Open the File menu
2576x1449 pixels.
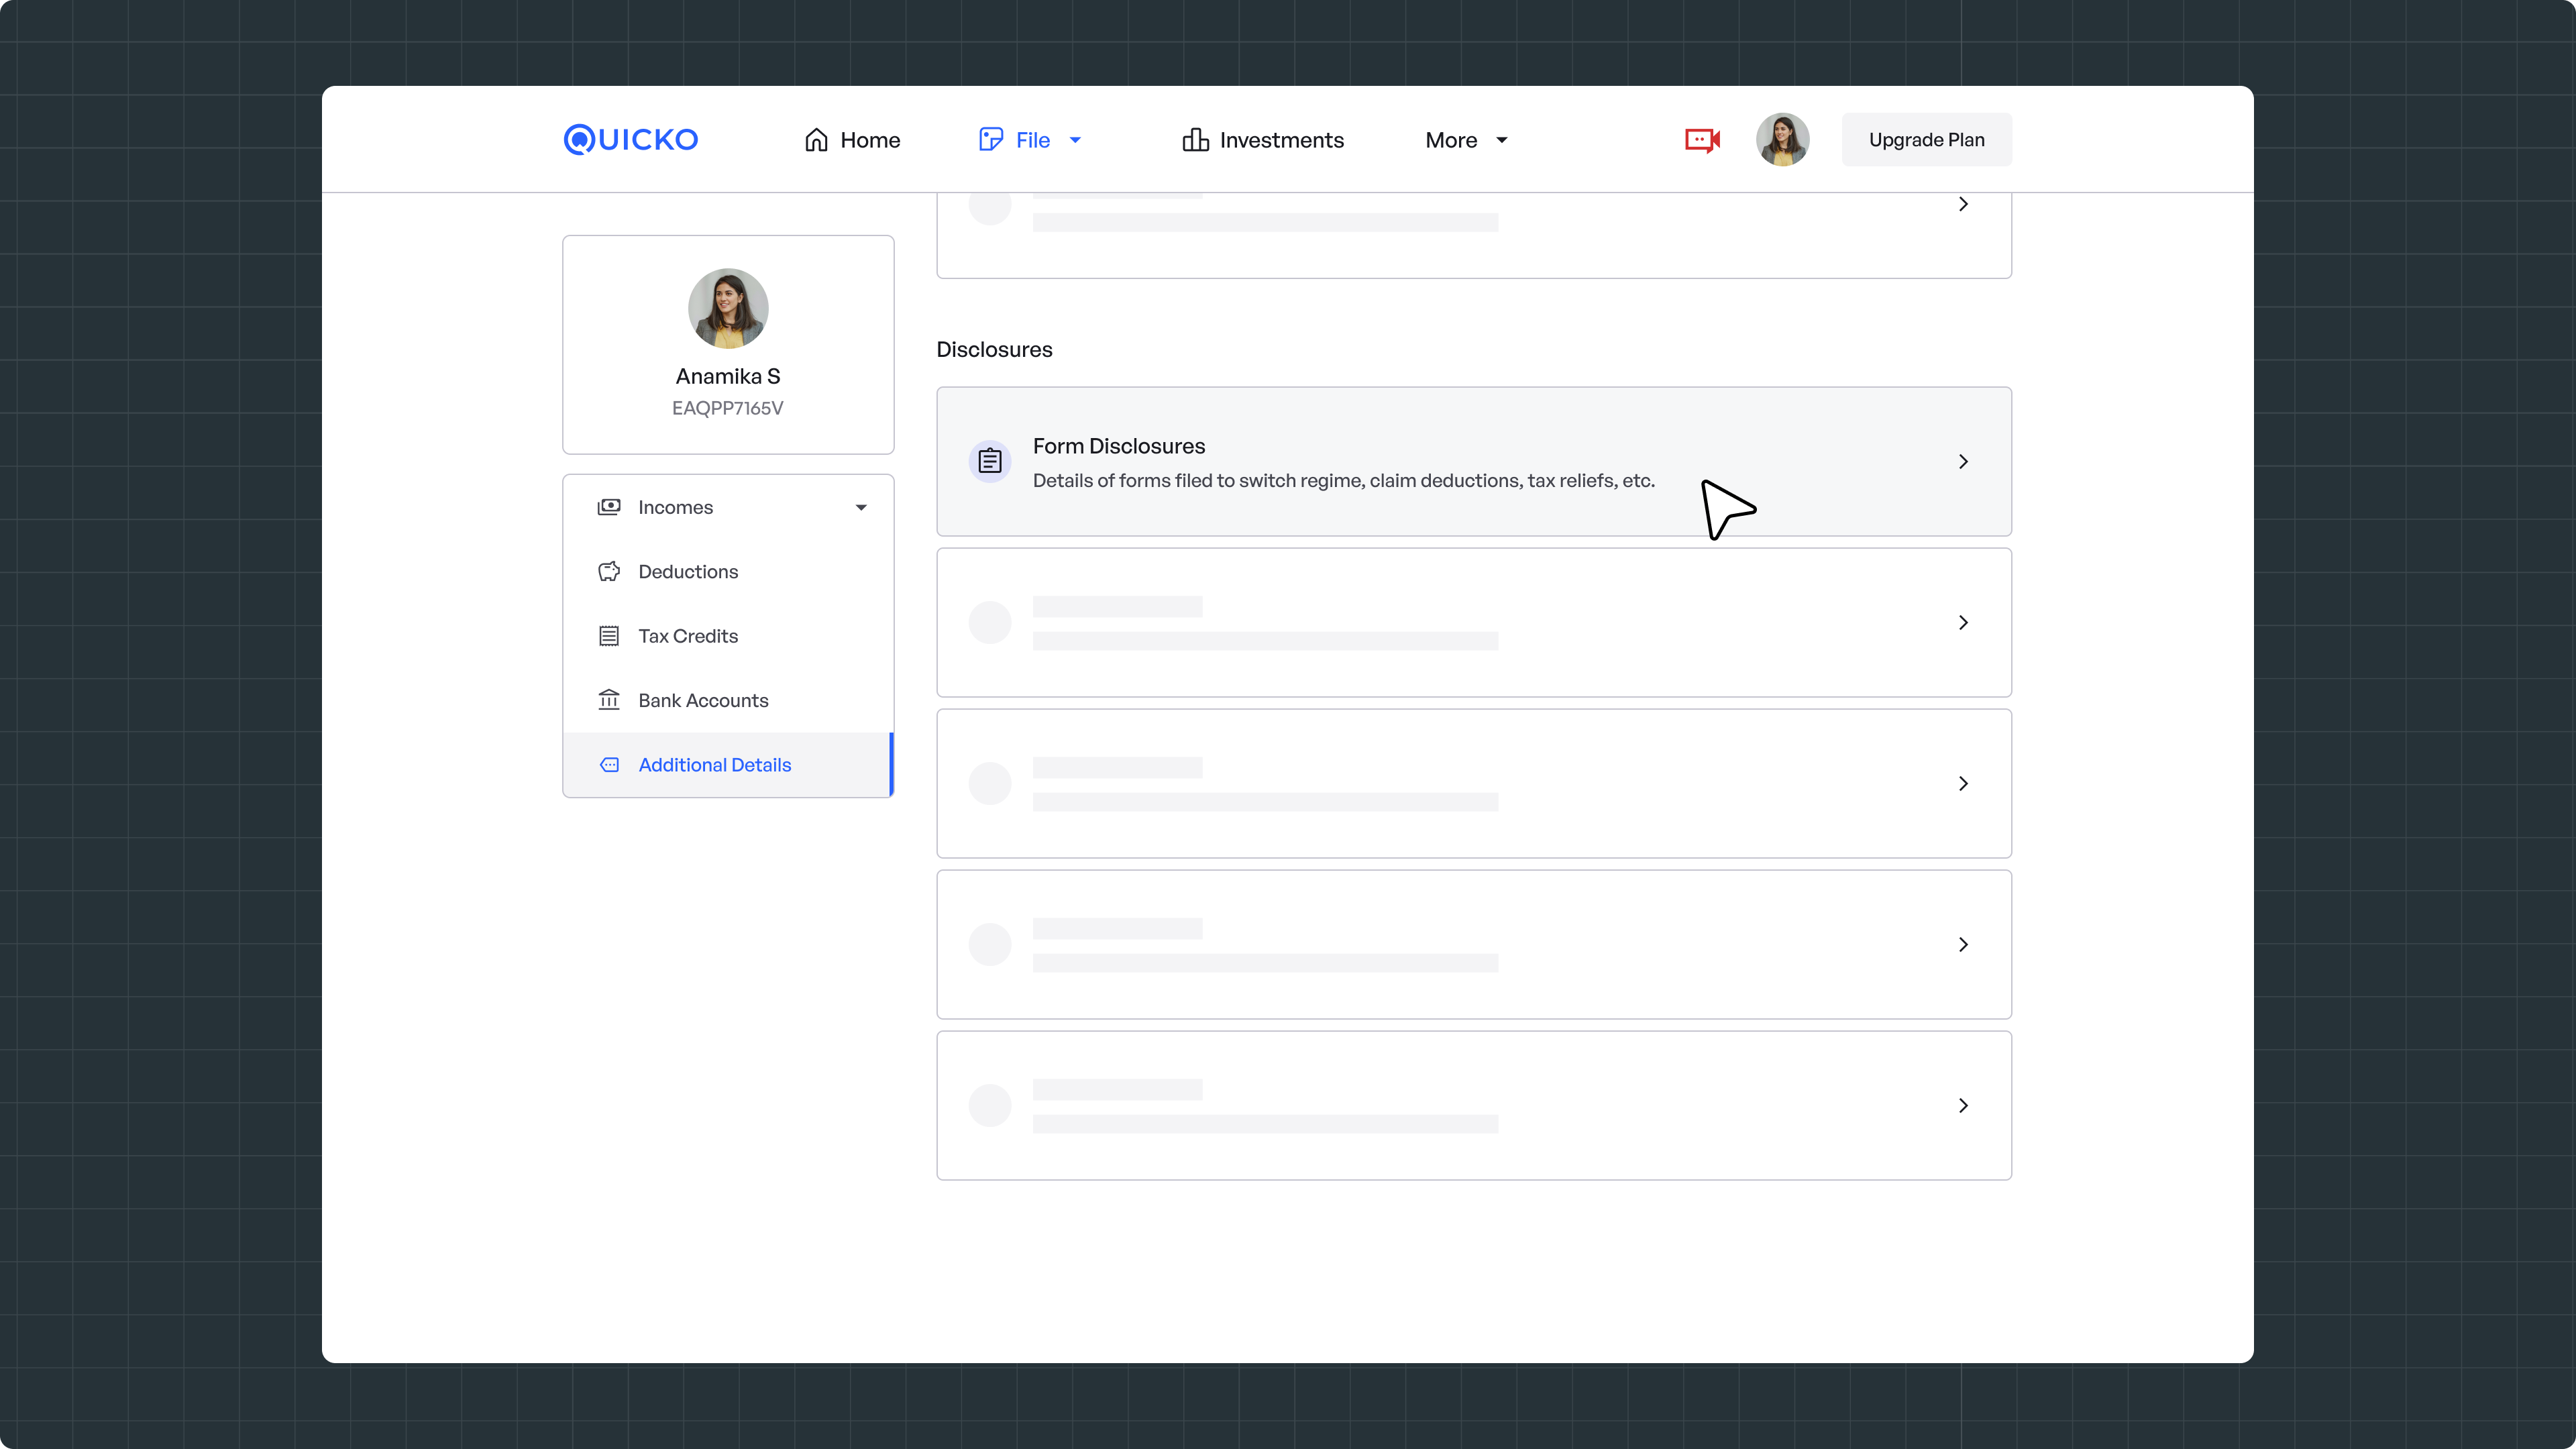click(1032, 140)
